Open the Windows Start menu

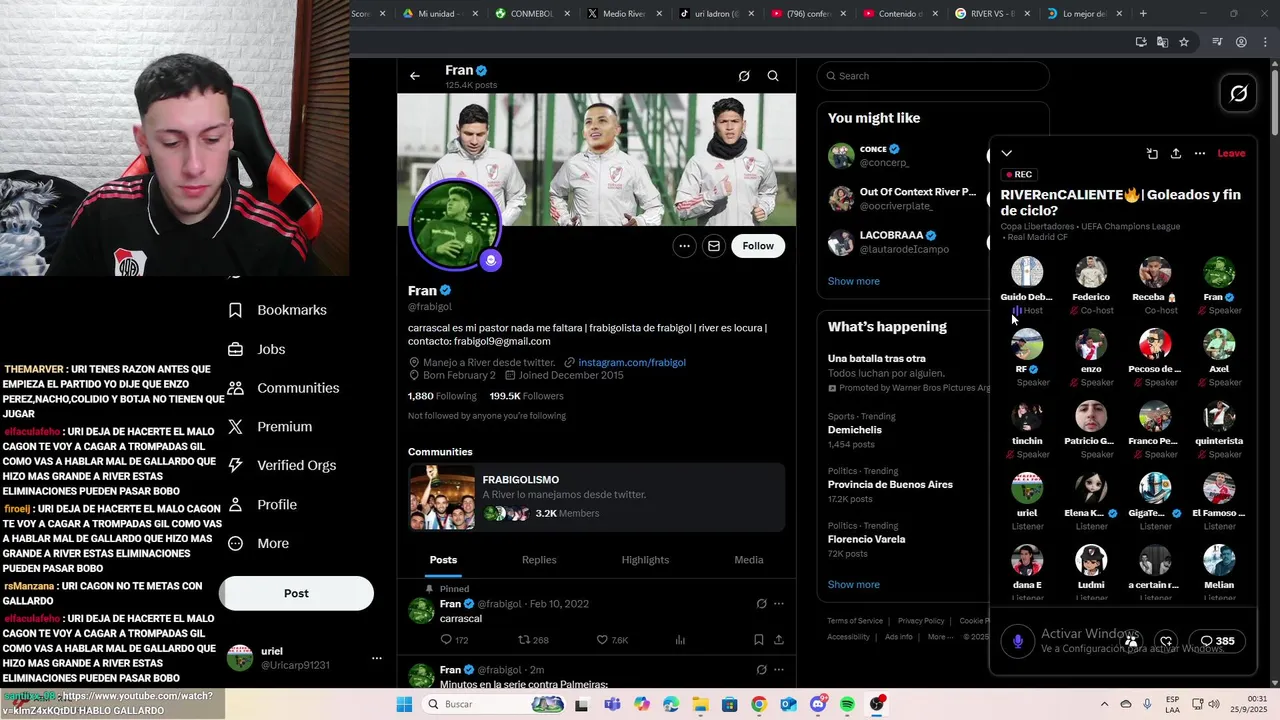404,704
